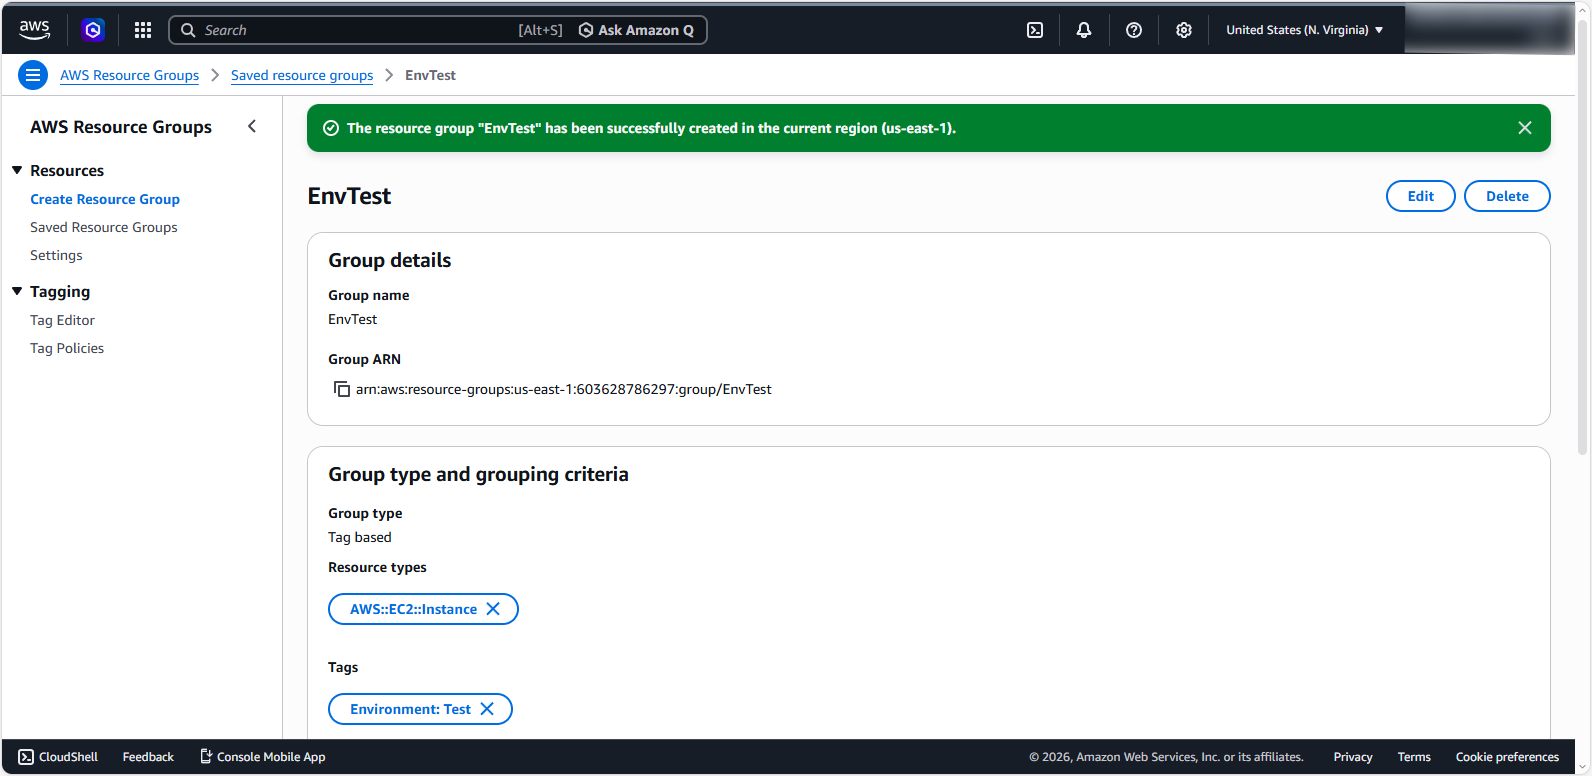This screenshot has height=776, width=1592.
Task: Copy the Group ARN with copy icon
Action: coord(341,389)
